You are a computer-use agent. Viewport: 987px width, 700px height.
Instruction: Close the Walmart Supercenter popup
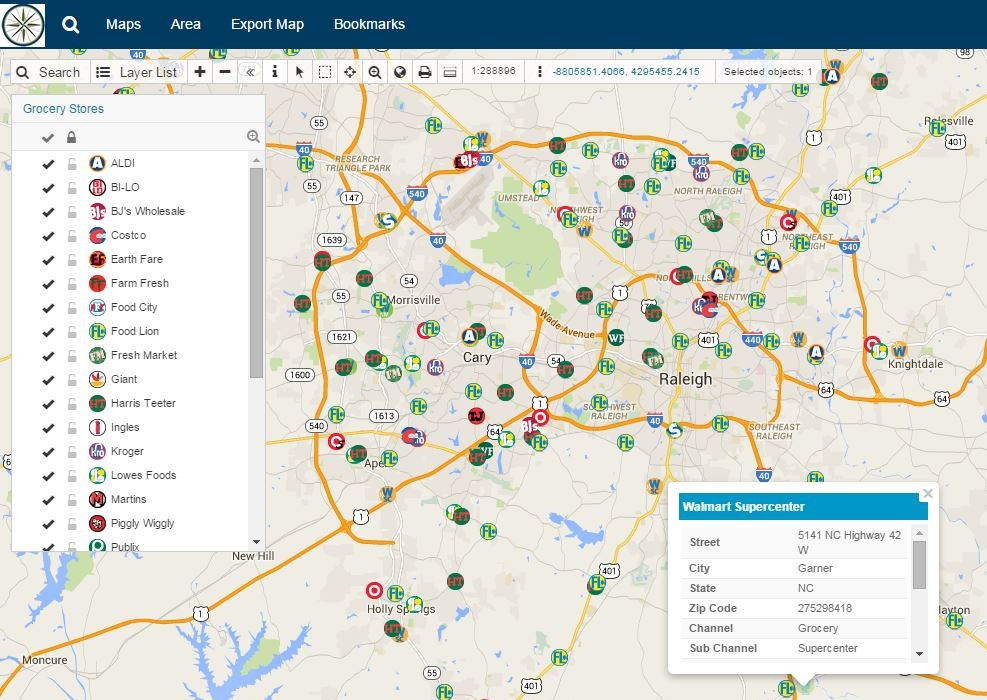[927, 494]
